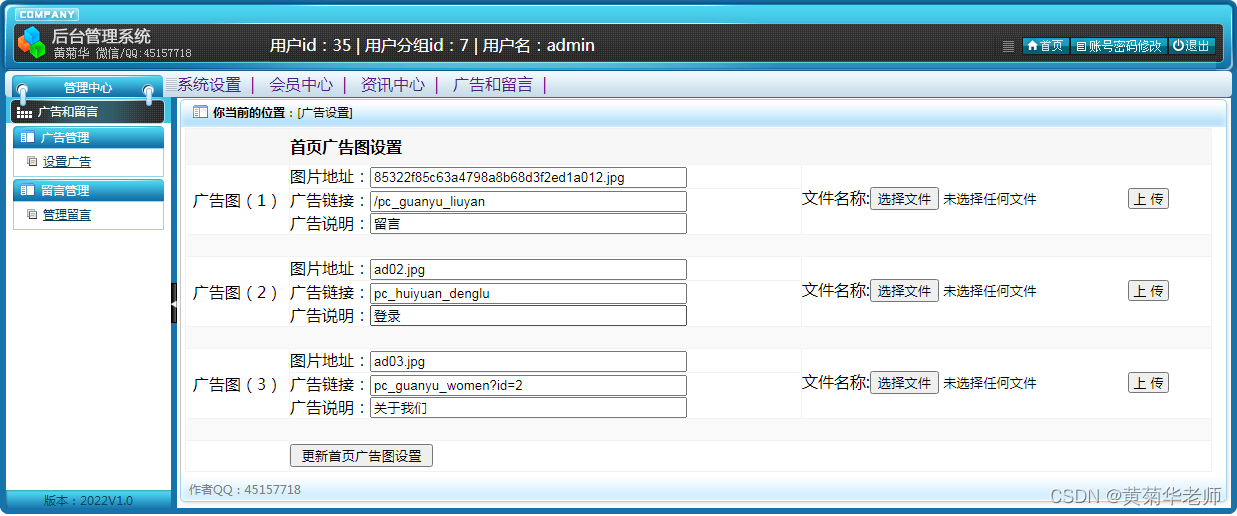The height and width of the screenshot is (516, 1237).
Task: Focus the 图片地址 field containing ad03.jpg
Action: [528, 361]
